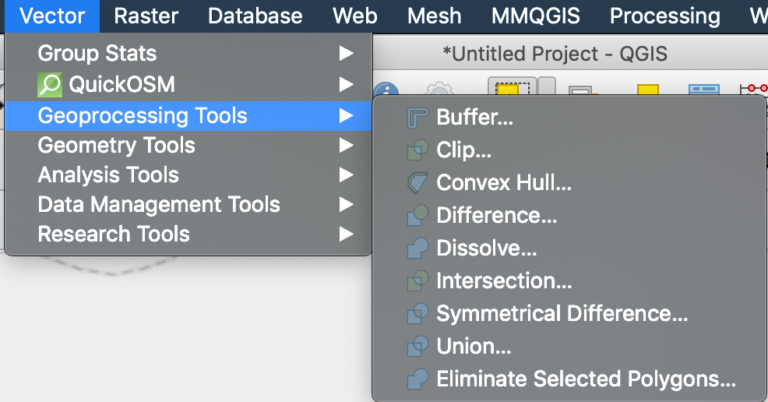The height and width of the screenshot is (402, 768).
Task: Expand the Geometry Tools submenu arrow
Action: (x=346, y=145)
